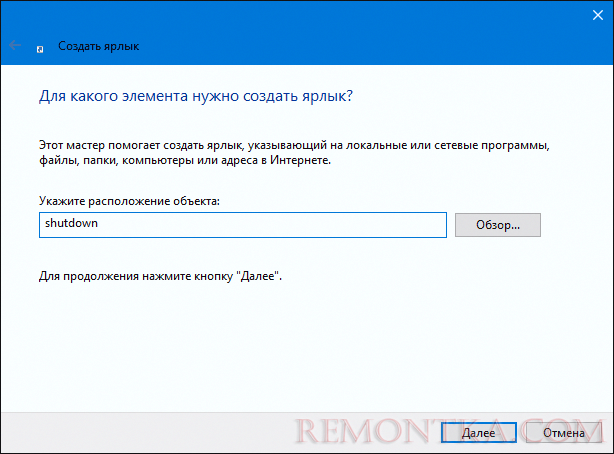Click the Для продолжения нажмите кнопку hint text
Screen dimensions: 614x454
click(160, 276)
